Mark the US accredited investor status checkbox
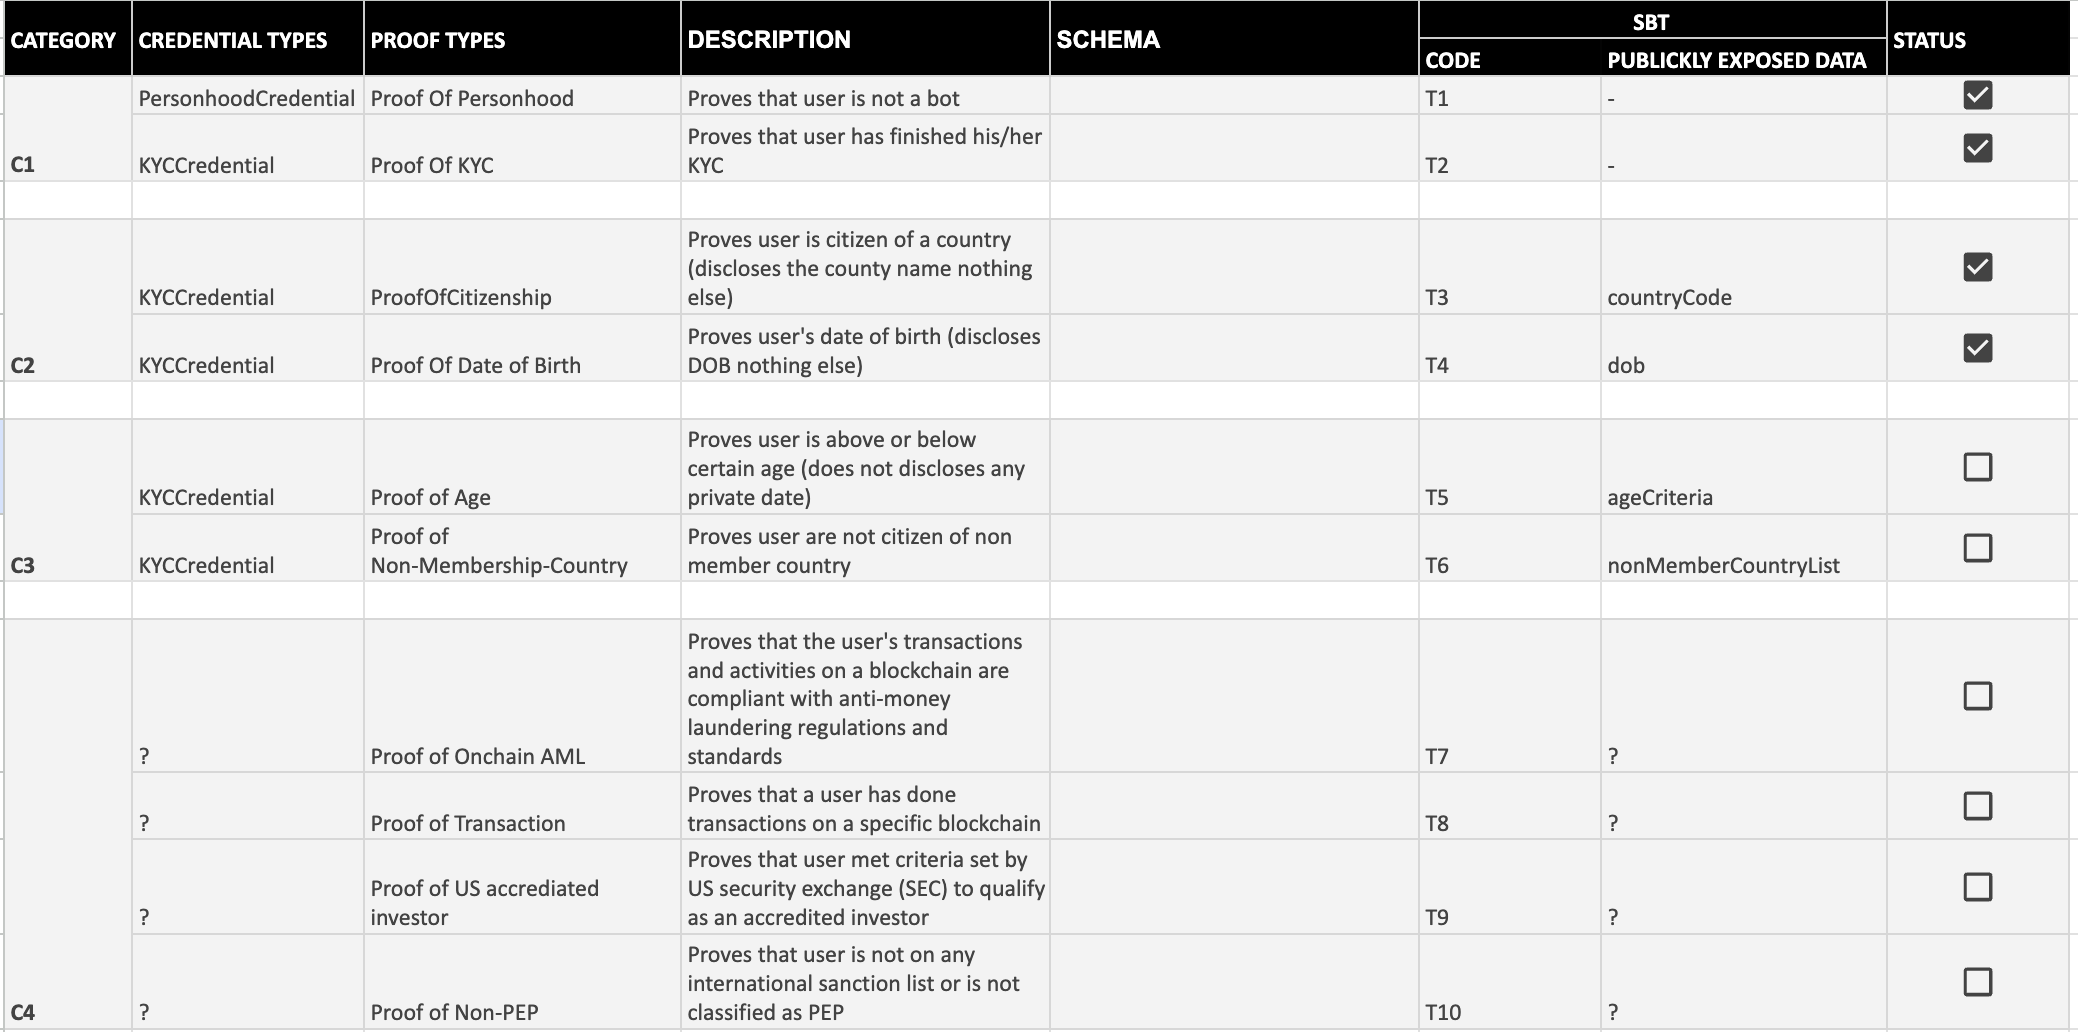The width and height of the screenshot is (2078, 1032). (1977, 887)
